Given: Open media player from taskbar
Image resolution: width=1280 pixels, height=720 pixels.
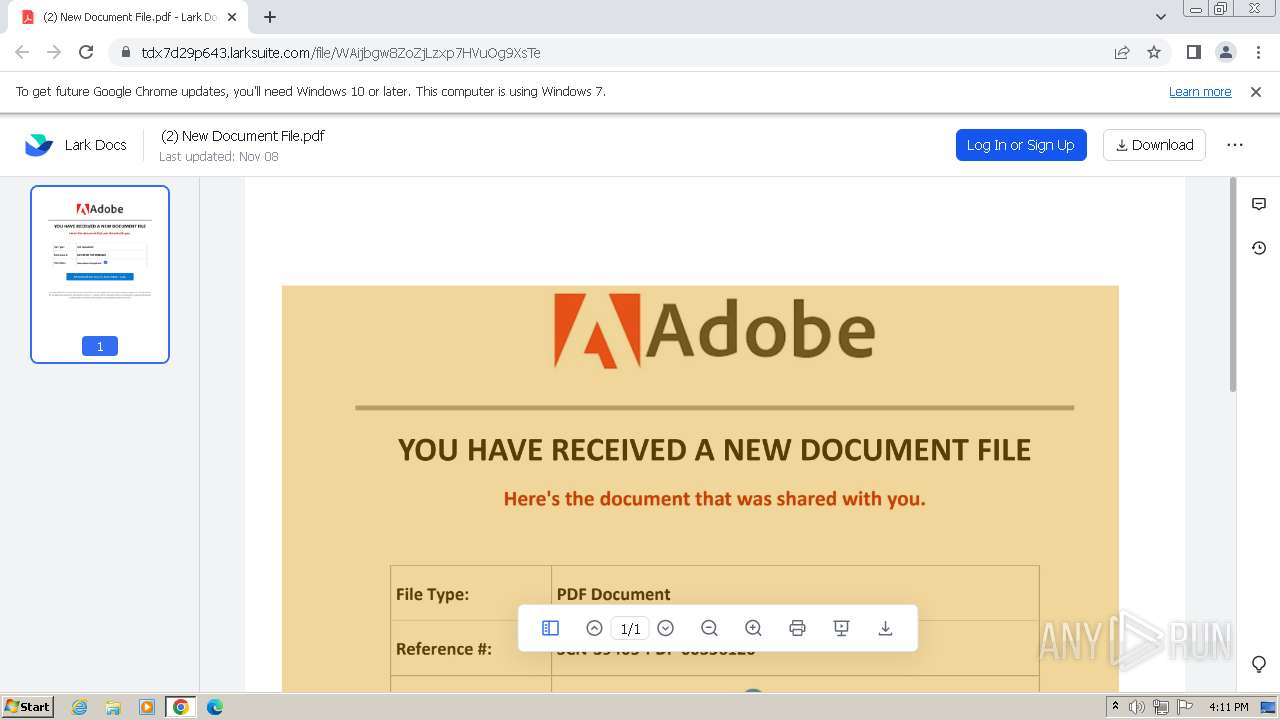Looking at the screenshot, I should coord(147,707).
